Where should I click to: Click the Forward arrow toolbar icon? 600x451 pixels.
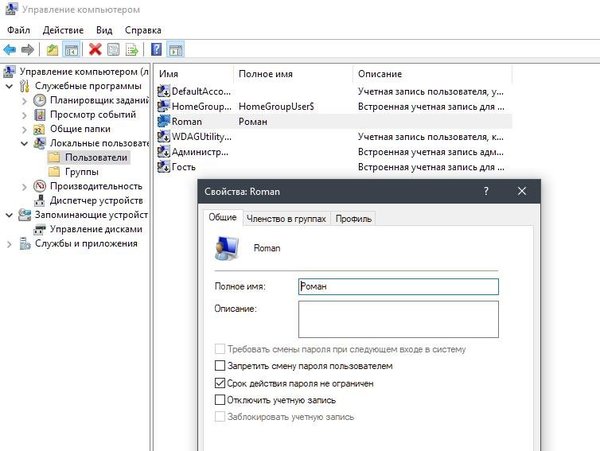28,50
